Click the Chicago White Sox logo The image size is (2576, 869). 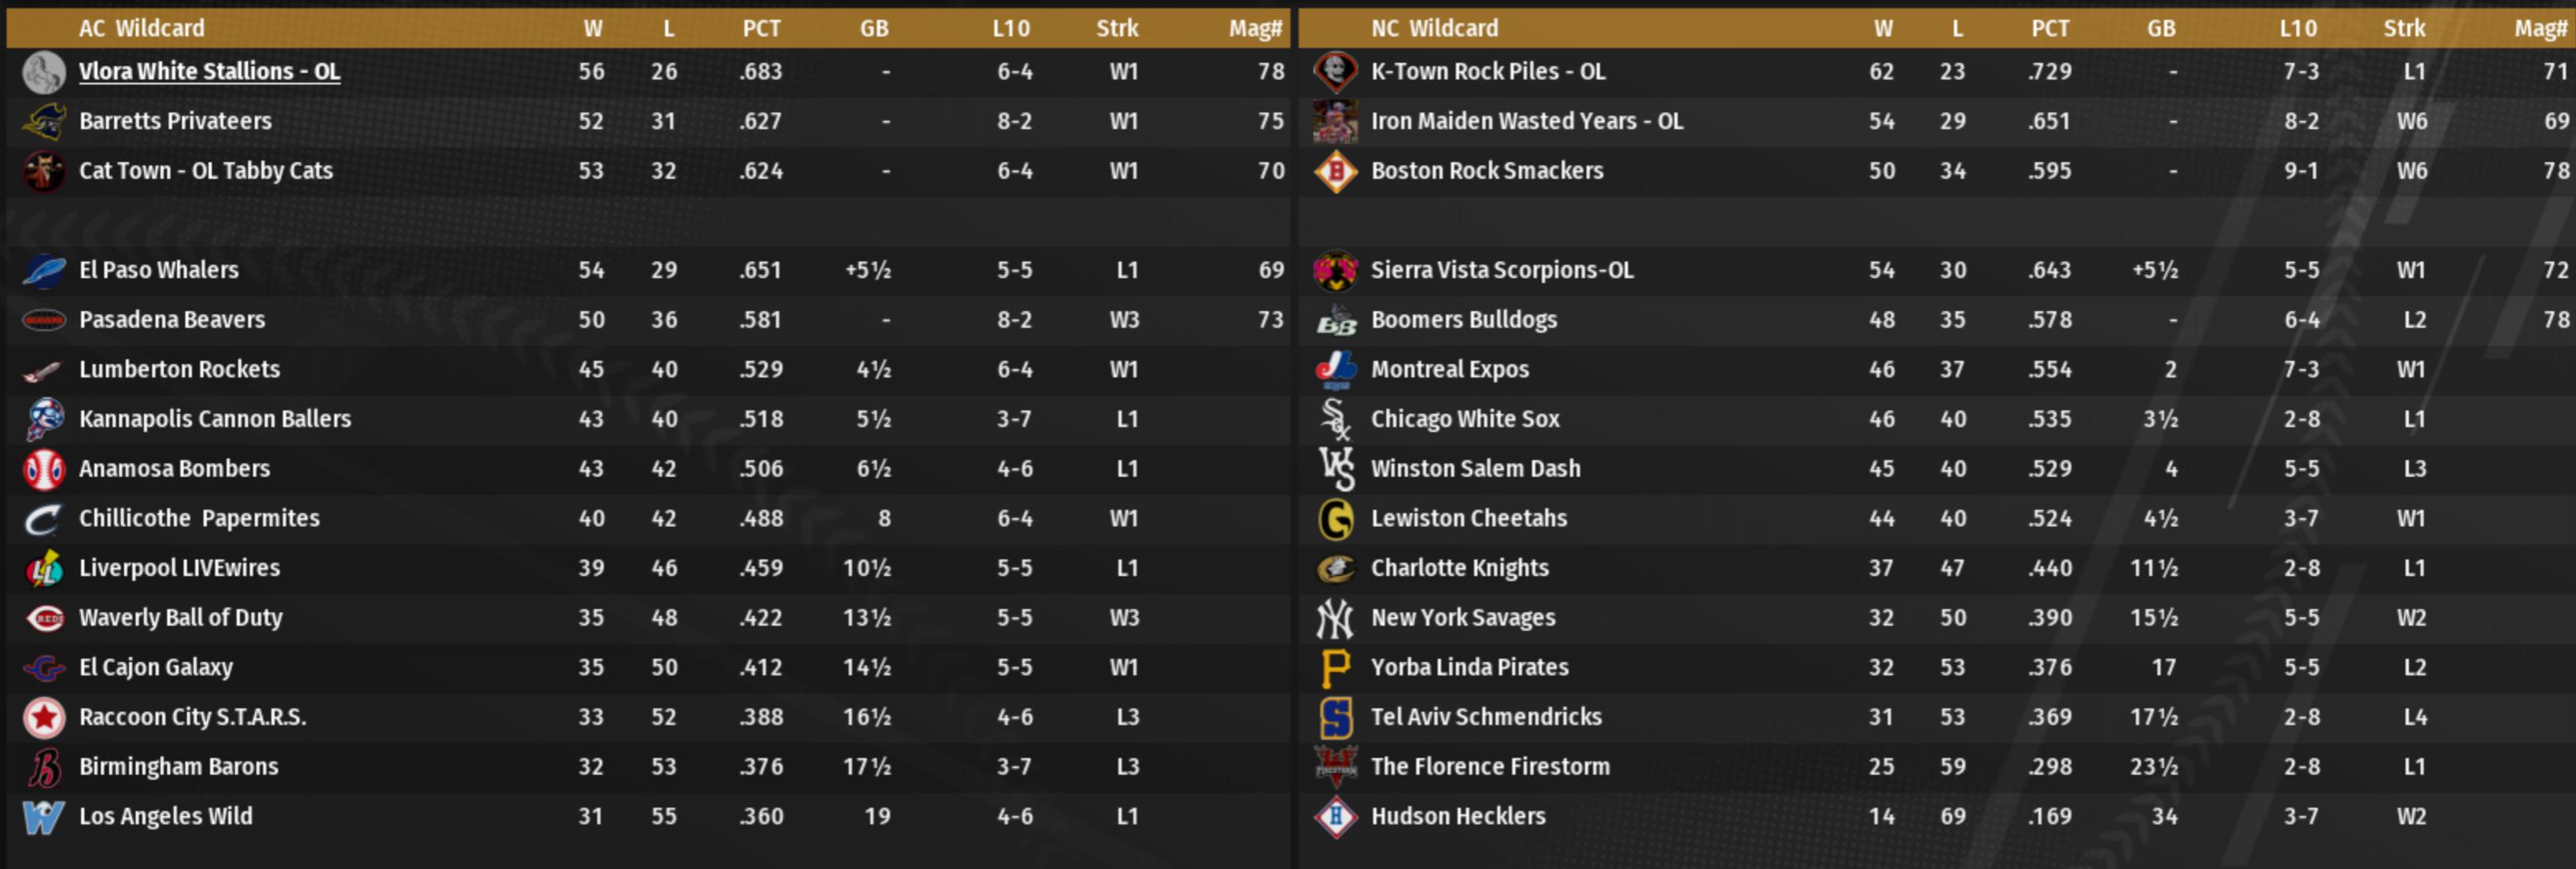tap(1335, 420)
